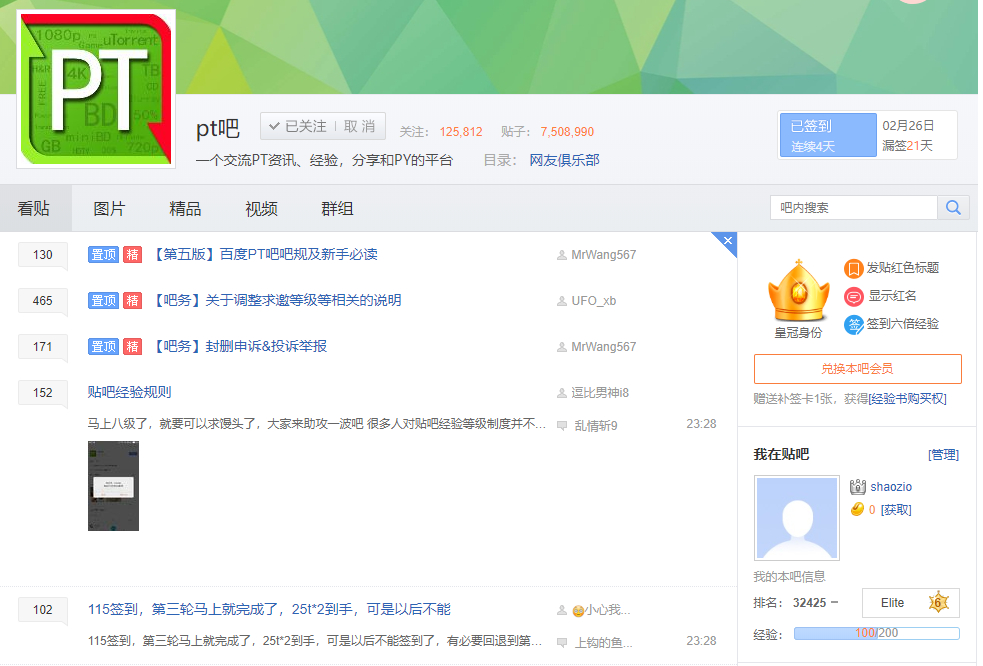Screen dimensions: 983x666
Task: Click the checkmark in 已关注 button
Action: 274,126
